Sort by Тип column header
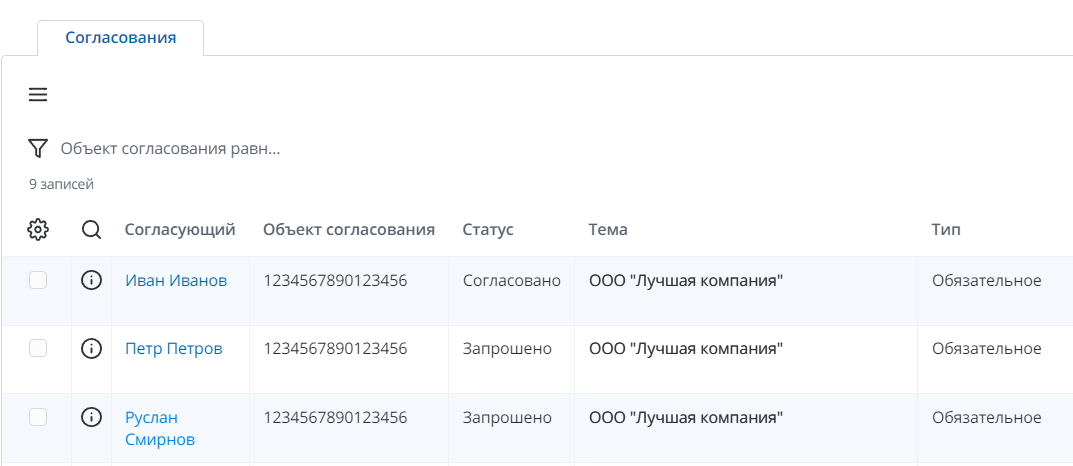 click(946, 230)
